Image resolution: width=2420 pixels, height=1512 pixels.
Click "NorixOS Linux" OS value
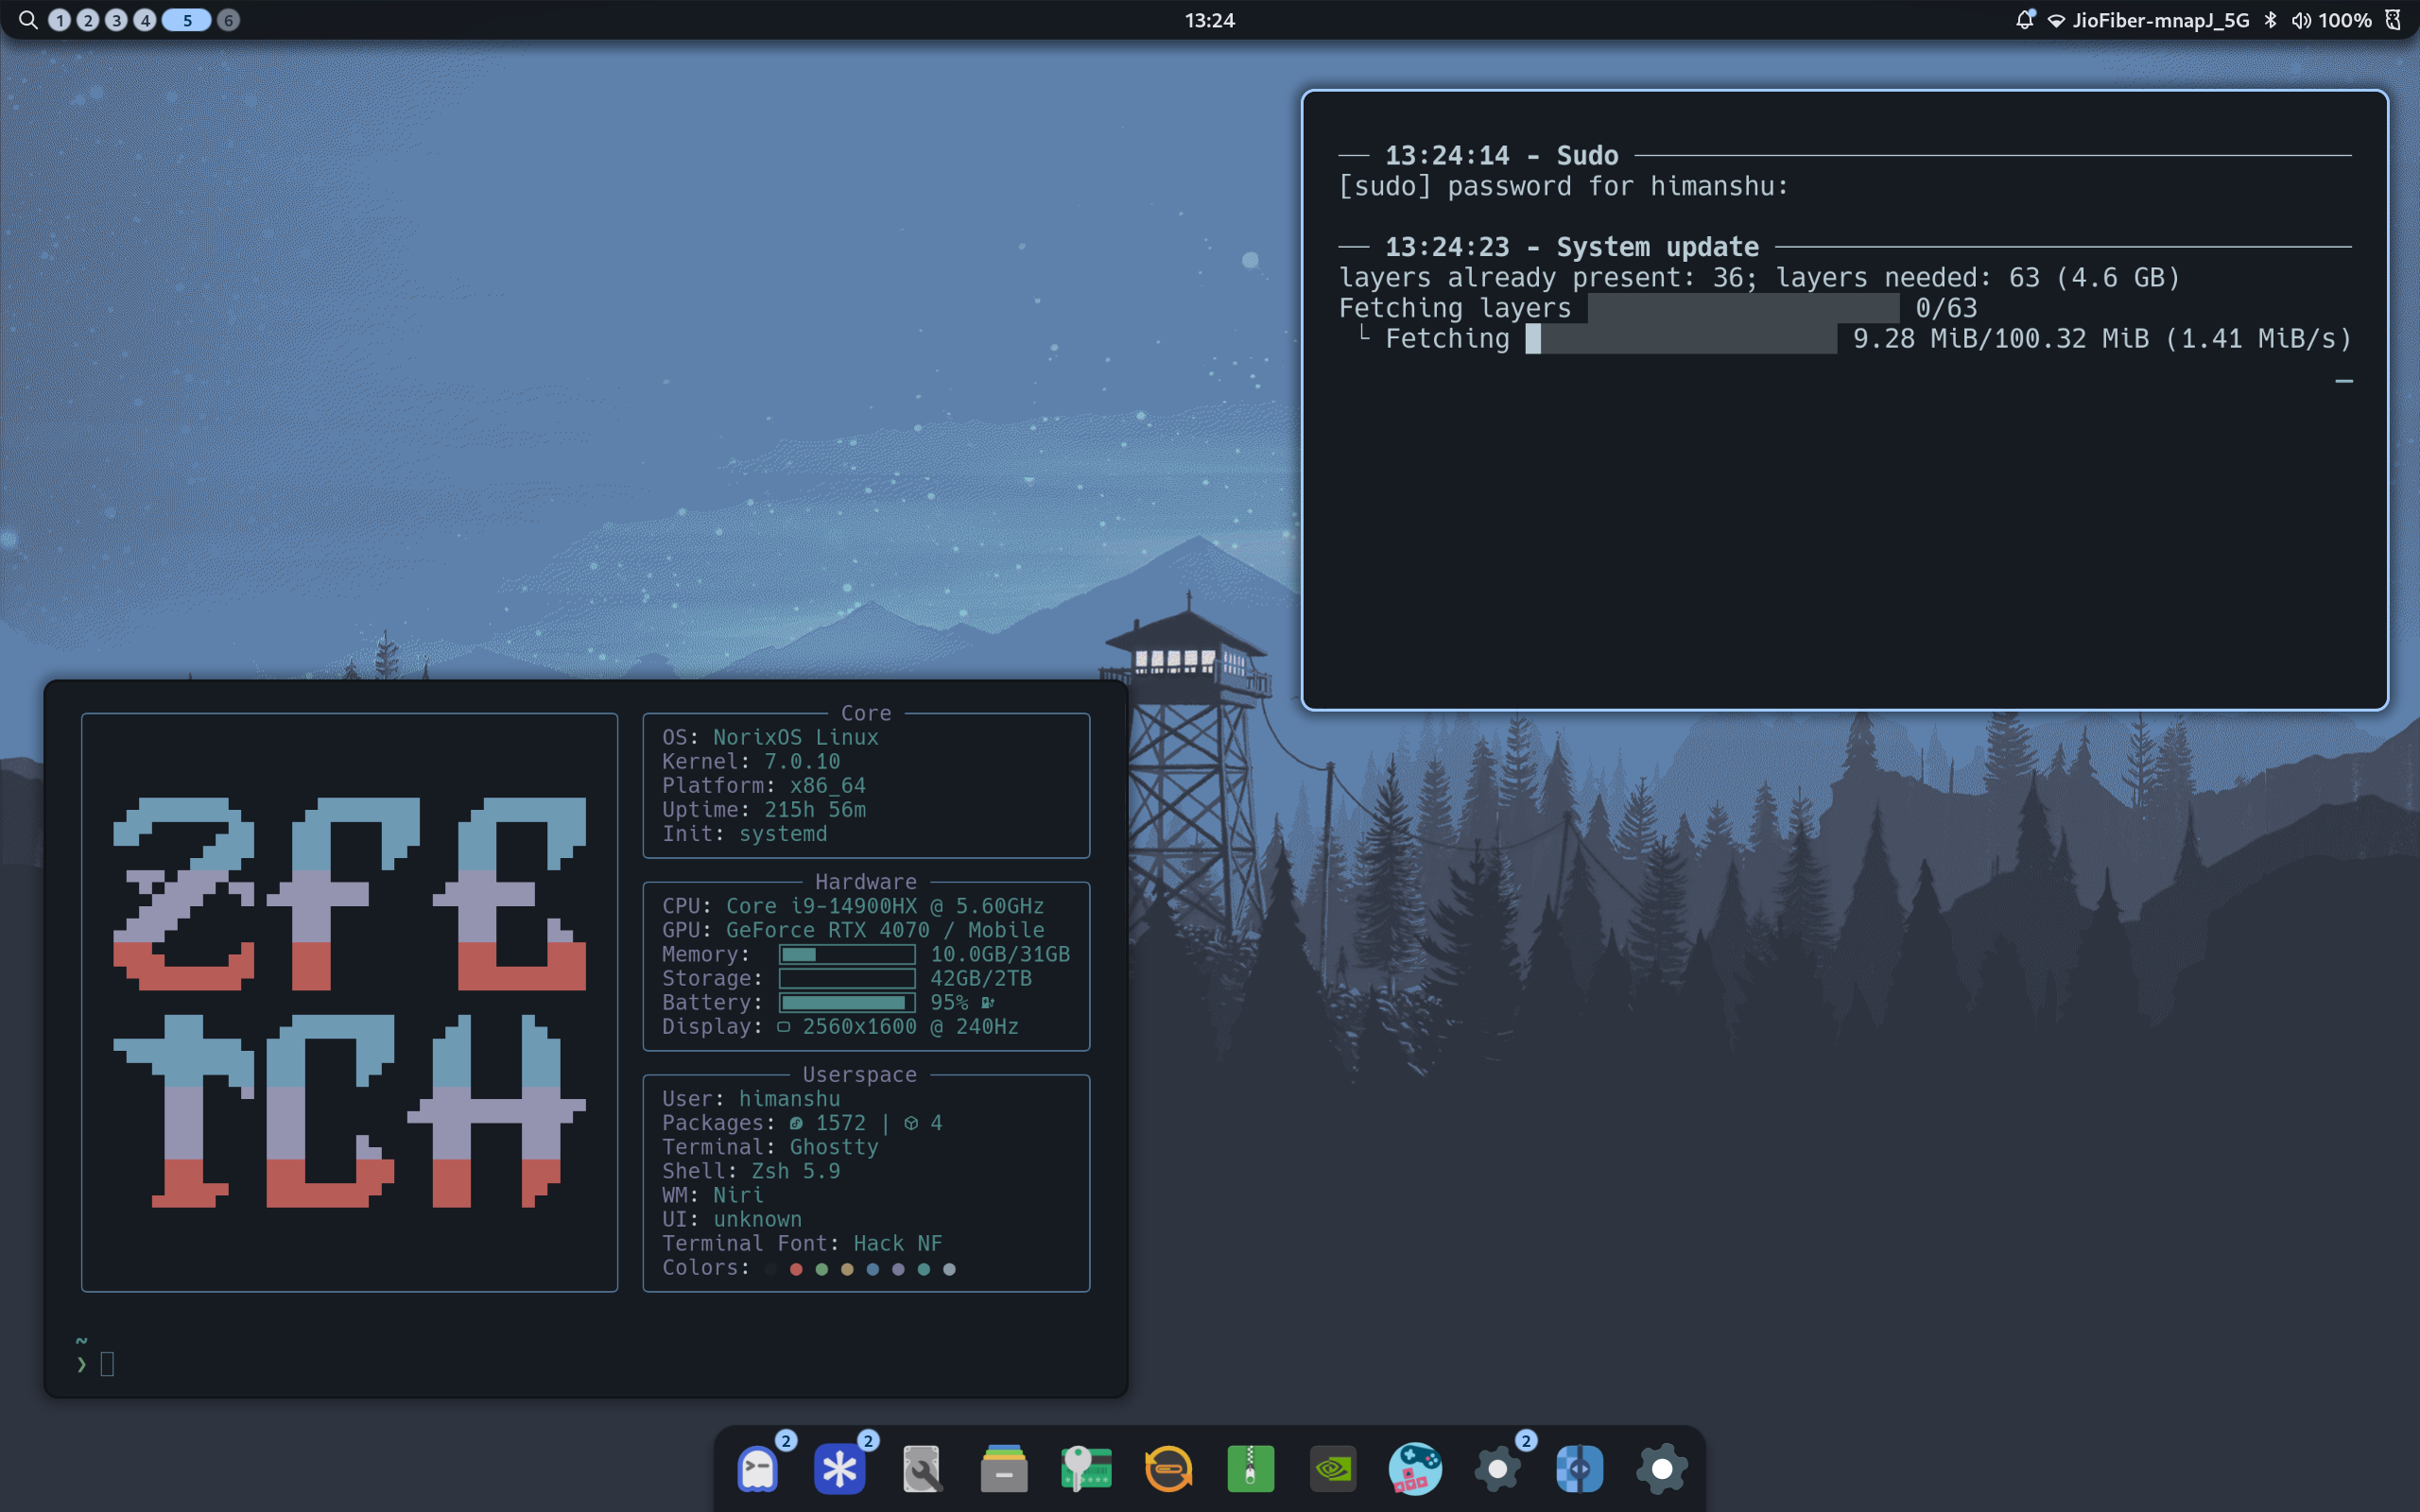click(x=796, y=737)
